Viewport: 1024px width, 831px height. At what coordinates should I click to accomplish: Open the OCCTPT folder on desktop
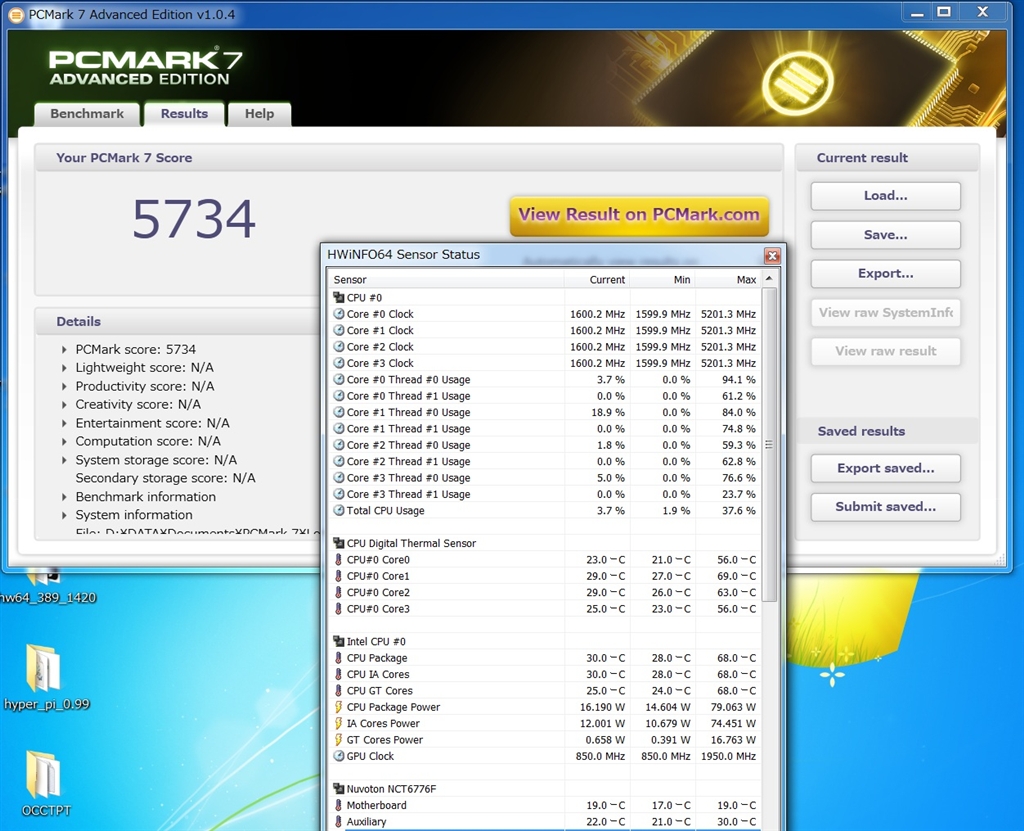click(x=43, y=774)
